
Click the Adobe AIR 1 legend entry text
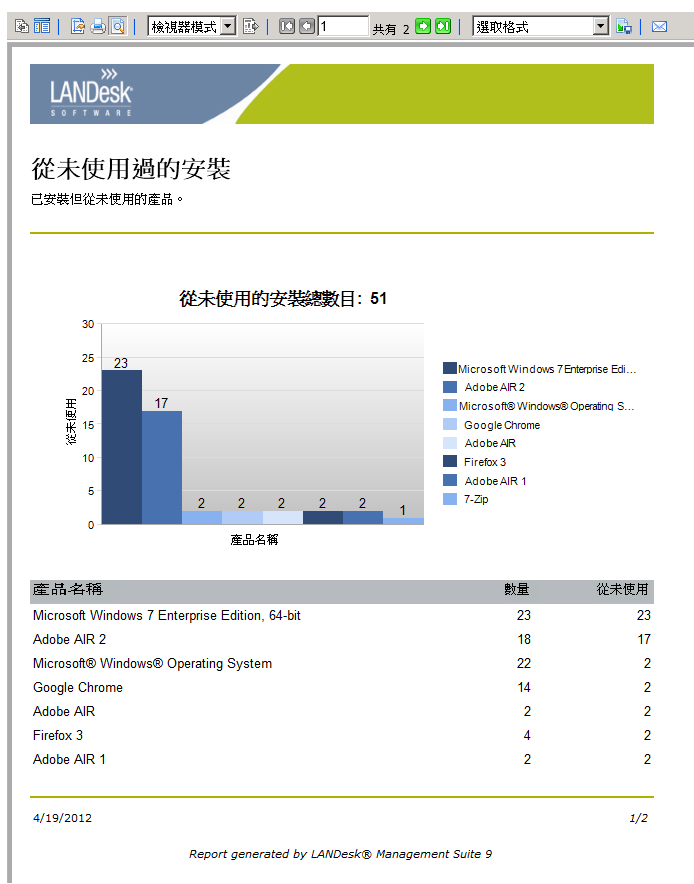click(x=495, y=481)
